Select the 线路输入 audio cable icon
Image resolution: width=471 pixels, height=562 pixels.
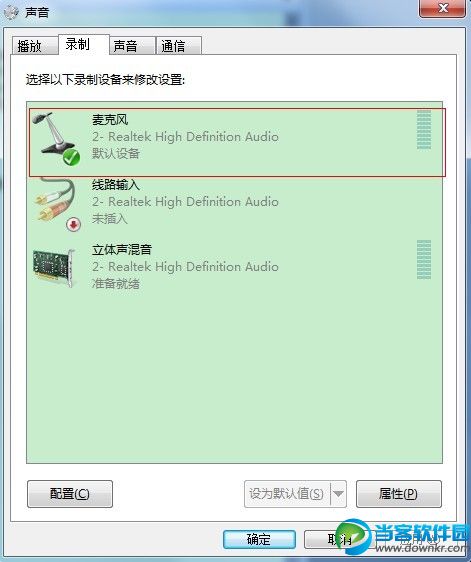click(56, 204)
